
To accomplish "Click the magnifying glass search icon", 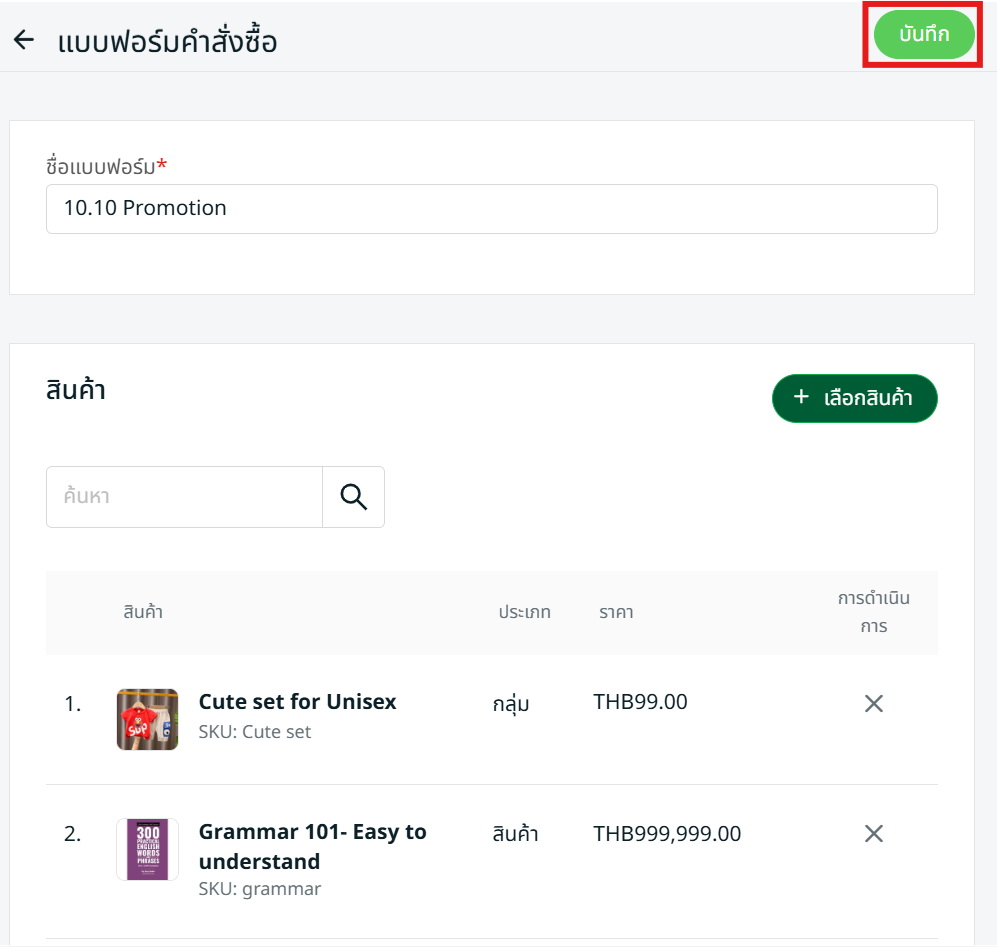I will 353,497.
